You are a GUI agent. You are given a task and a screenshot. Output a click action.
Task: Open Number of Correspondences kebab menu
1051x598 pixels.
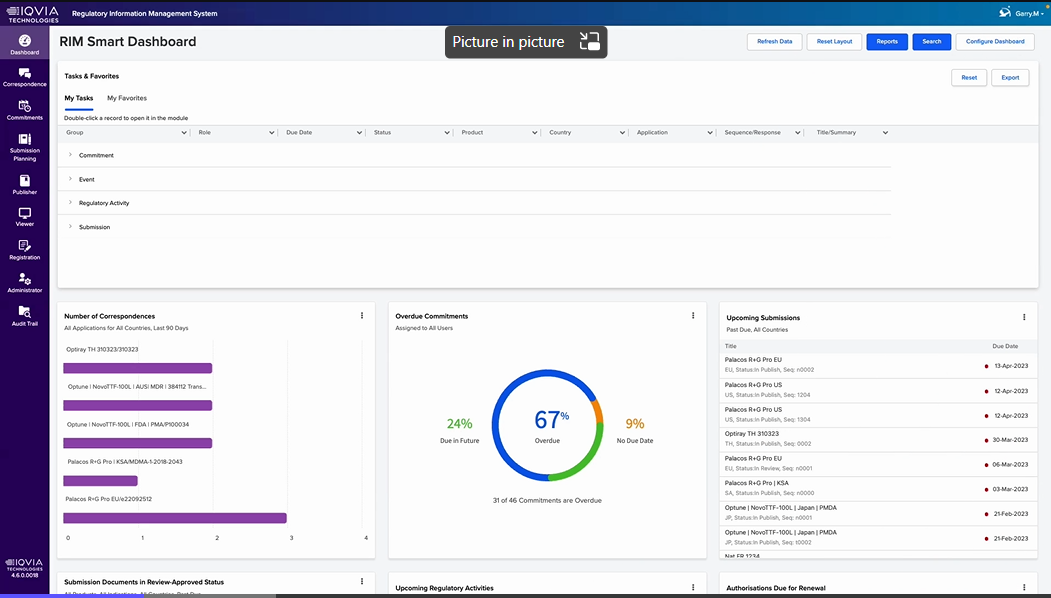pos(362,316)
